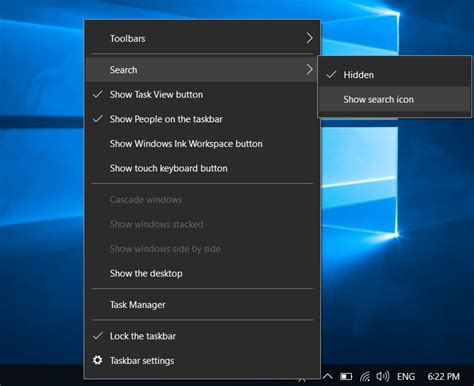Click the Search submenu chevron arrow

click(309, 69)
